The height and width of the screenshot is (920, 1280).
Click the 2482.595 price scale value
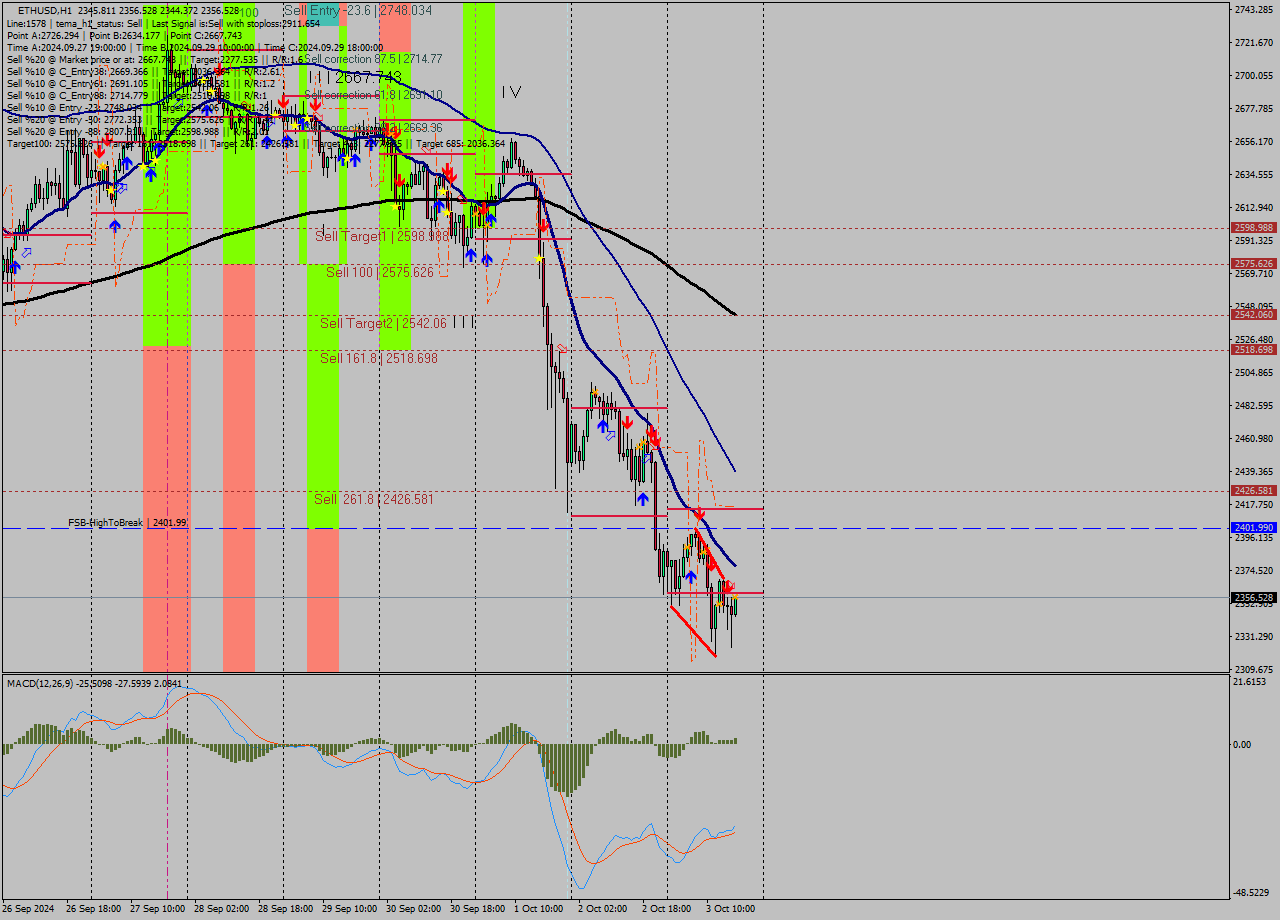point(1253,406)
